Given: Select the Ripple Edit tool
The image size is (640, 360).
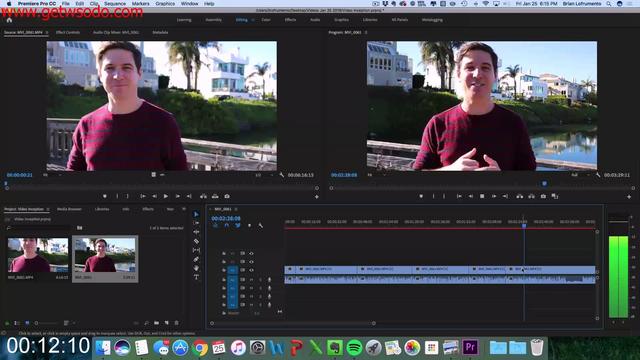Looking at the screenshot, I should coord(196,232).
